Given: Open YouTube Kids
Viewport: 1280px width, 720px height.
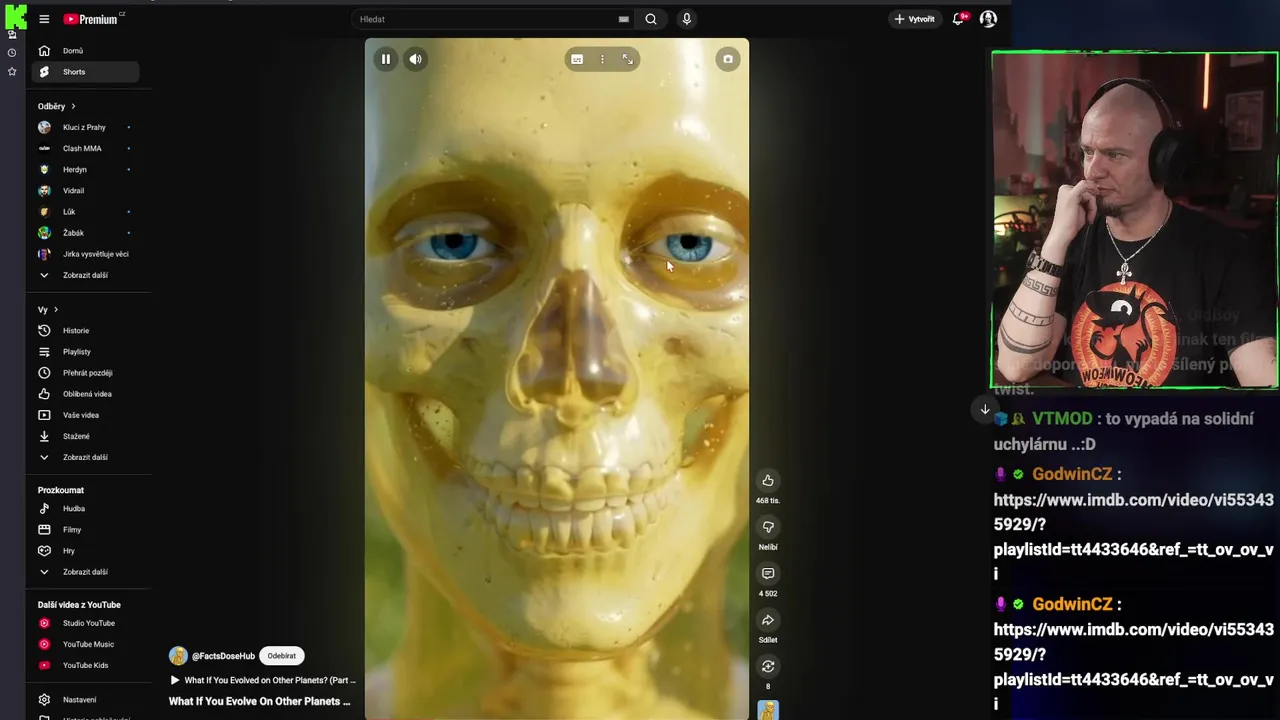Looking at the screenshot, I should tap(85, 665).
